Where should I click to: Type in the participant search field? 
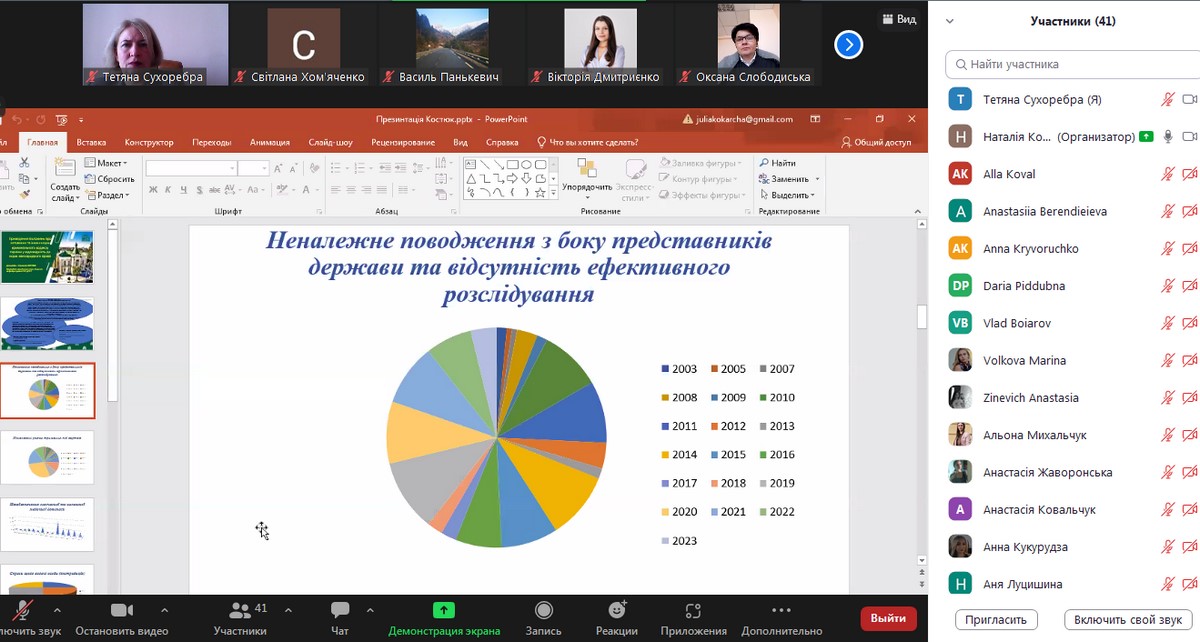point(1070,64)
